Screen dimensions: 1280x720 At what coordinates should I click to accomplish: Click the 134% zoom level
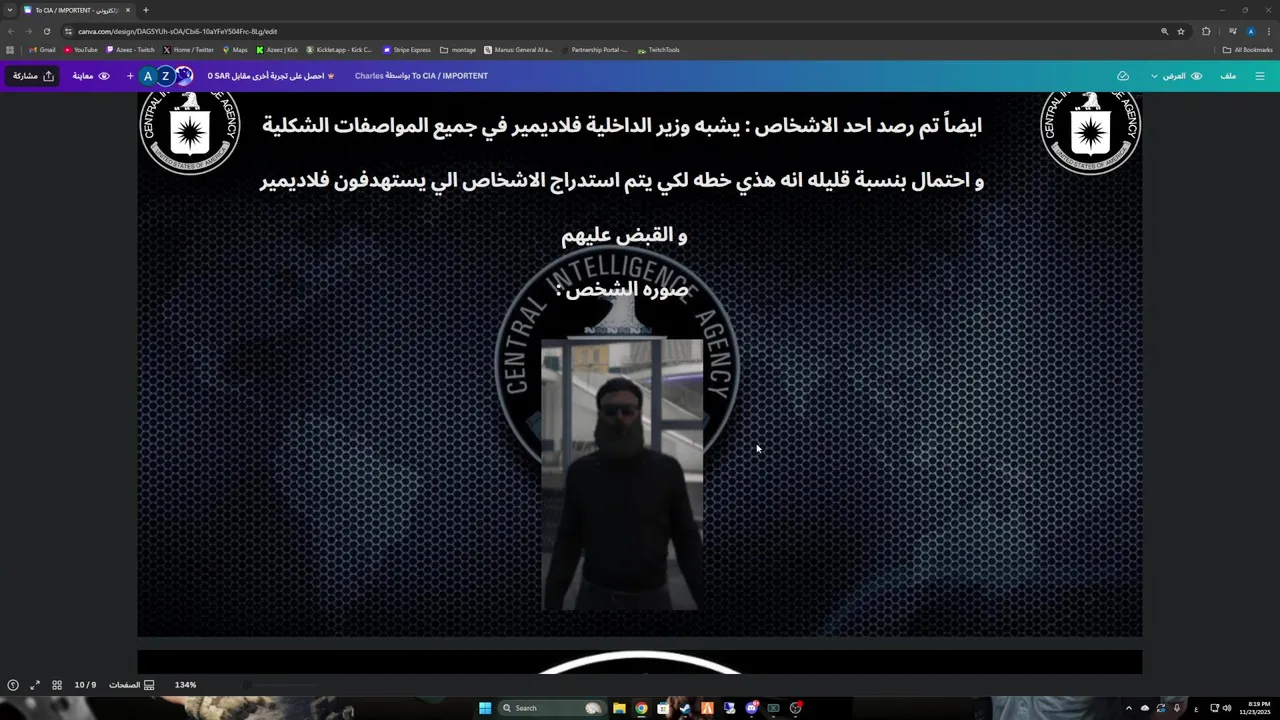[x=185, y=685]
